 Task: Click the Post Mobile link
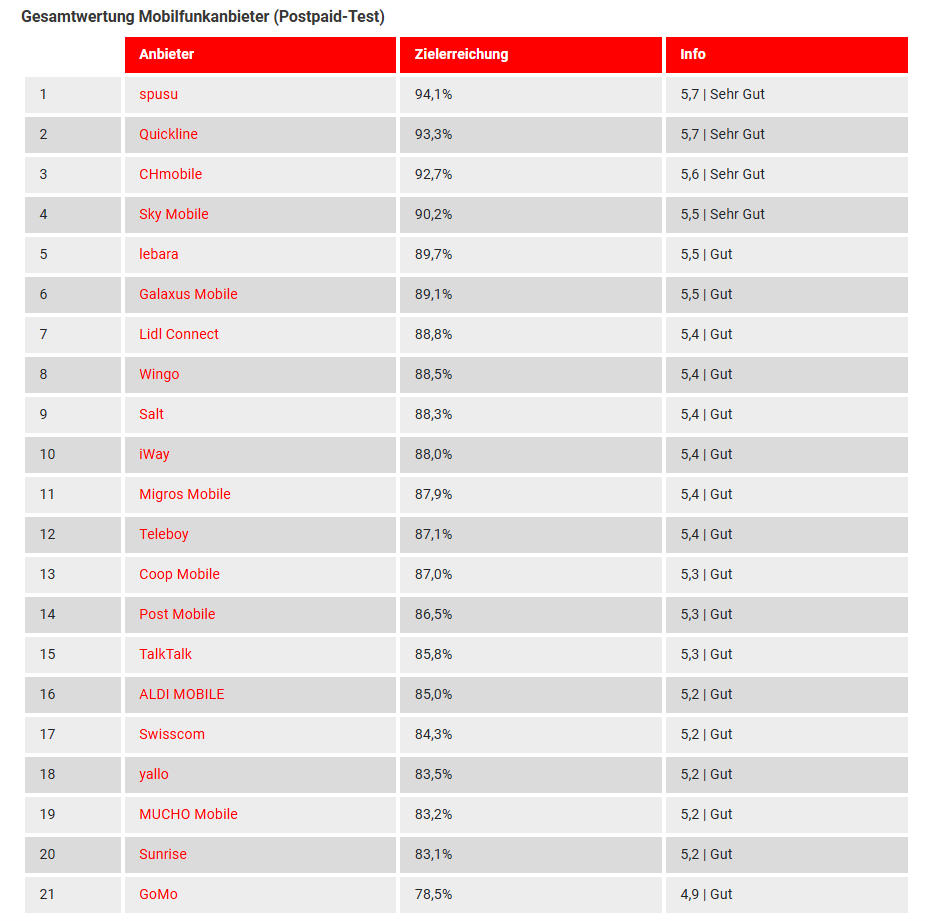pos(177,614)
